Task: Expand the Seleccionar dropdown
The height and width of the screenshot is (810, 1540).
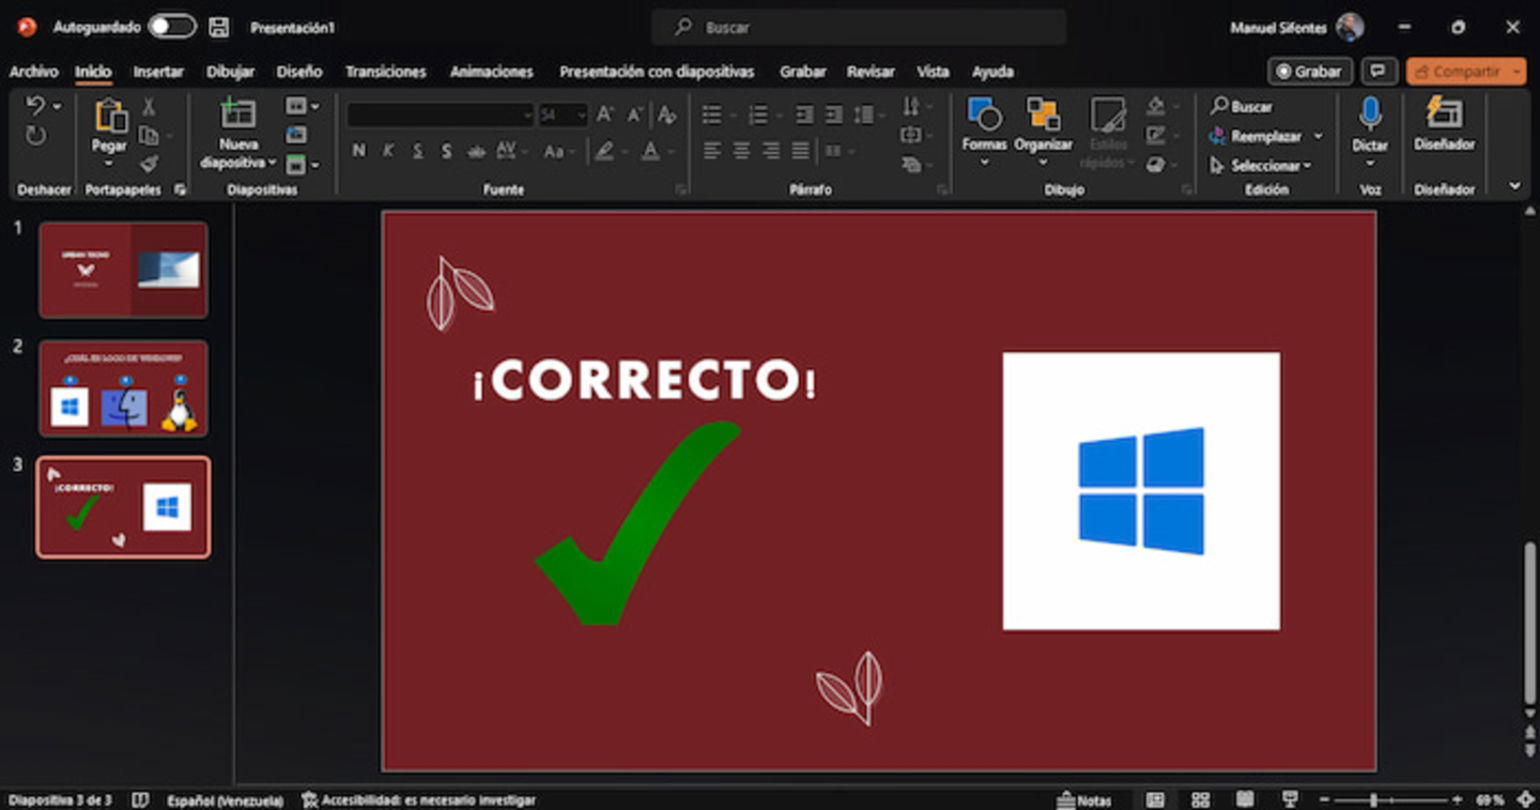Action: tap(1306, 166)
